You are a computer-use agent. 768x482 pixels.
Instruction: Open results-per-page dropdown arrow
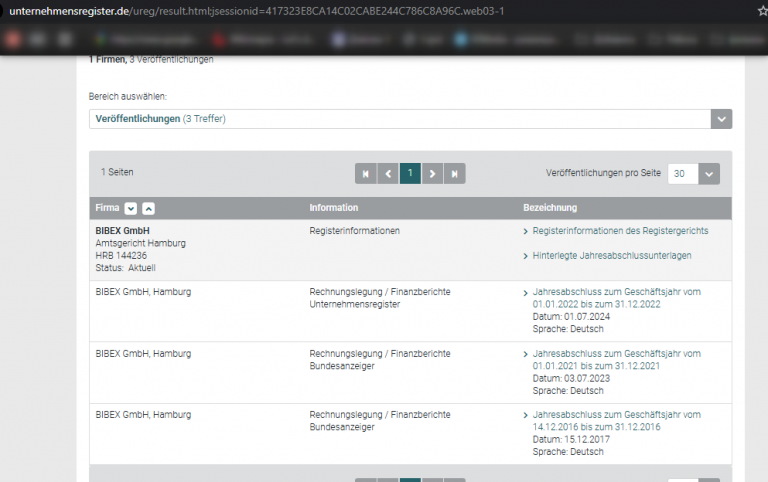(x=709, y=174)
